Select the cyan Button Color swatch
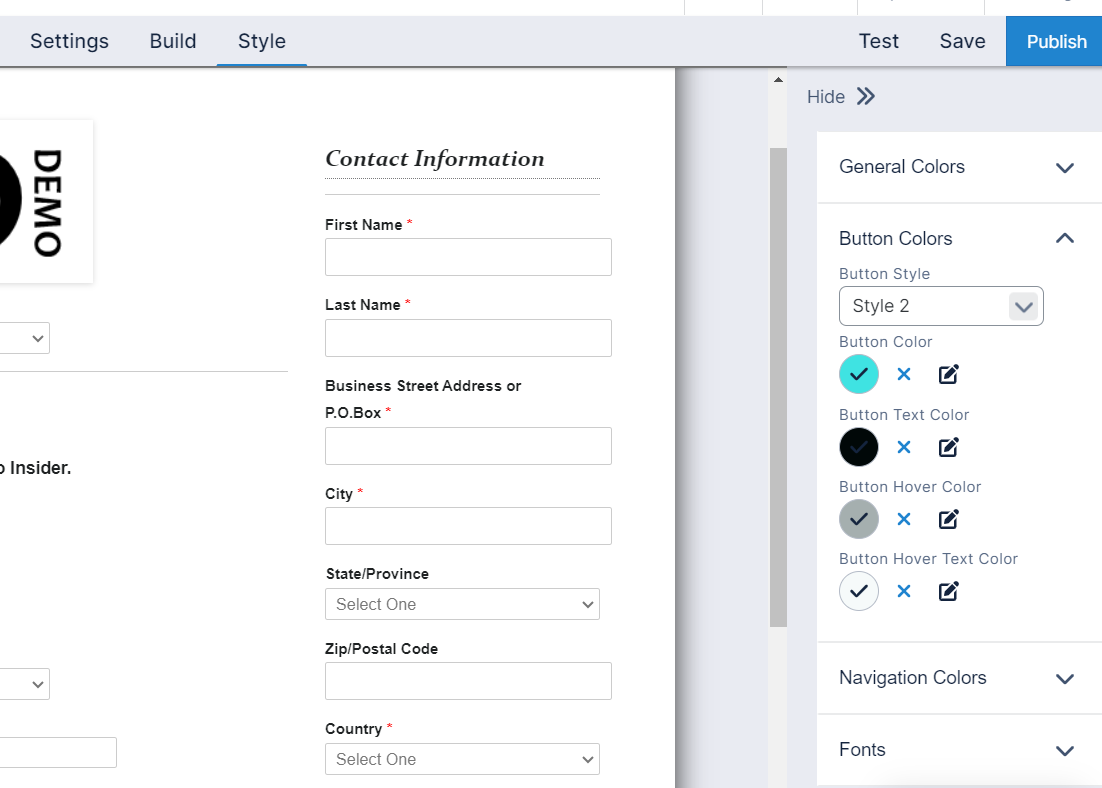The height and width of the screenshot is (788, 1102). tap(859, 374)
